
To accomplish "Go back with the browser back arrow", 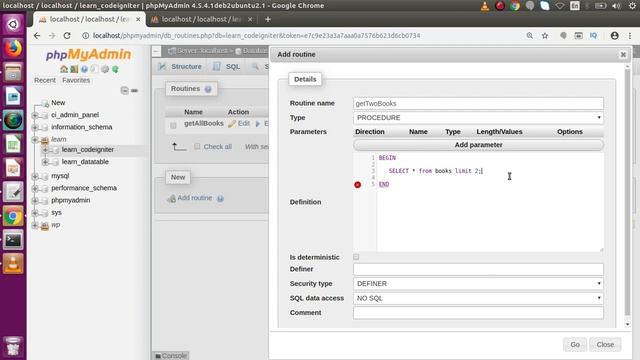I will coord(37,36).
